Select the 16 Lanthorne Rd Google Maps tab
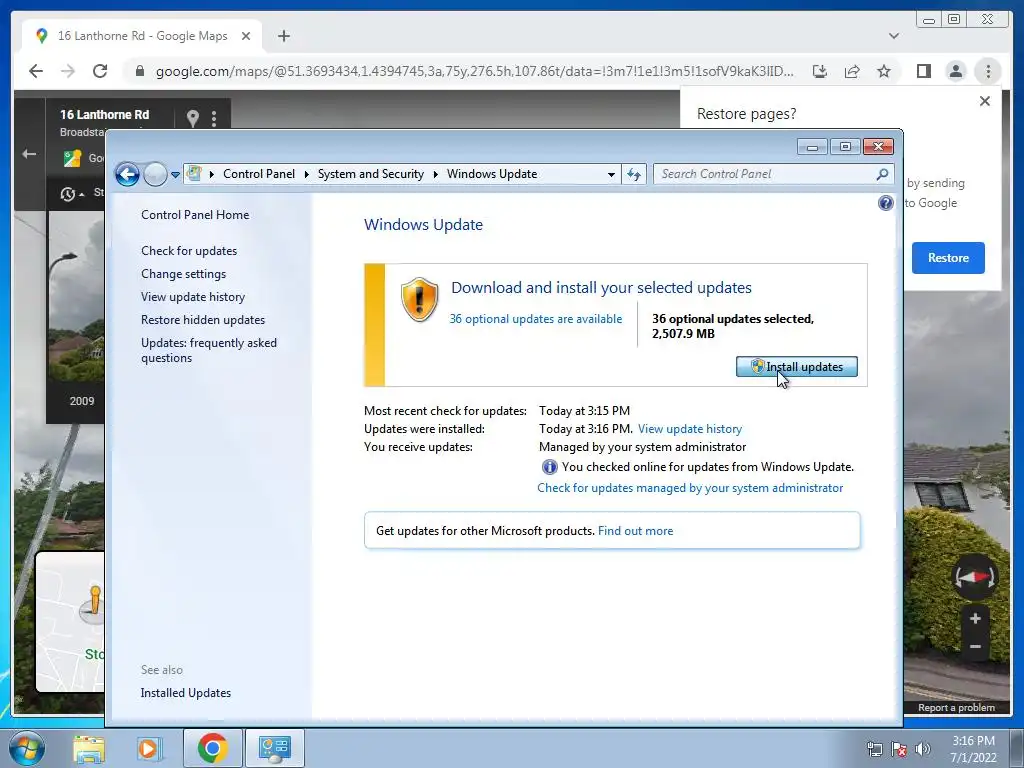 (x=142, y=36)
